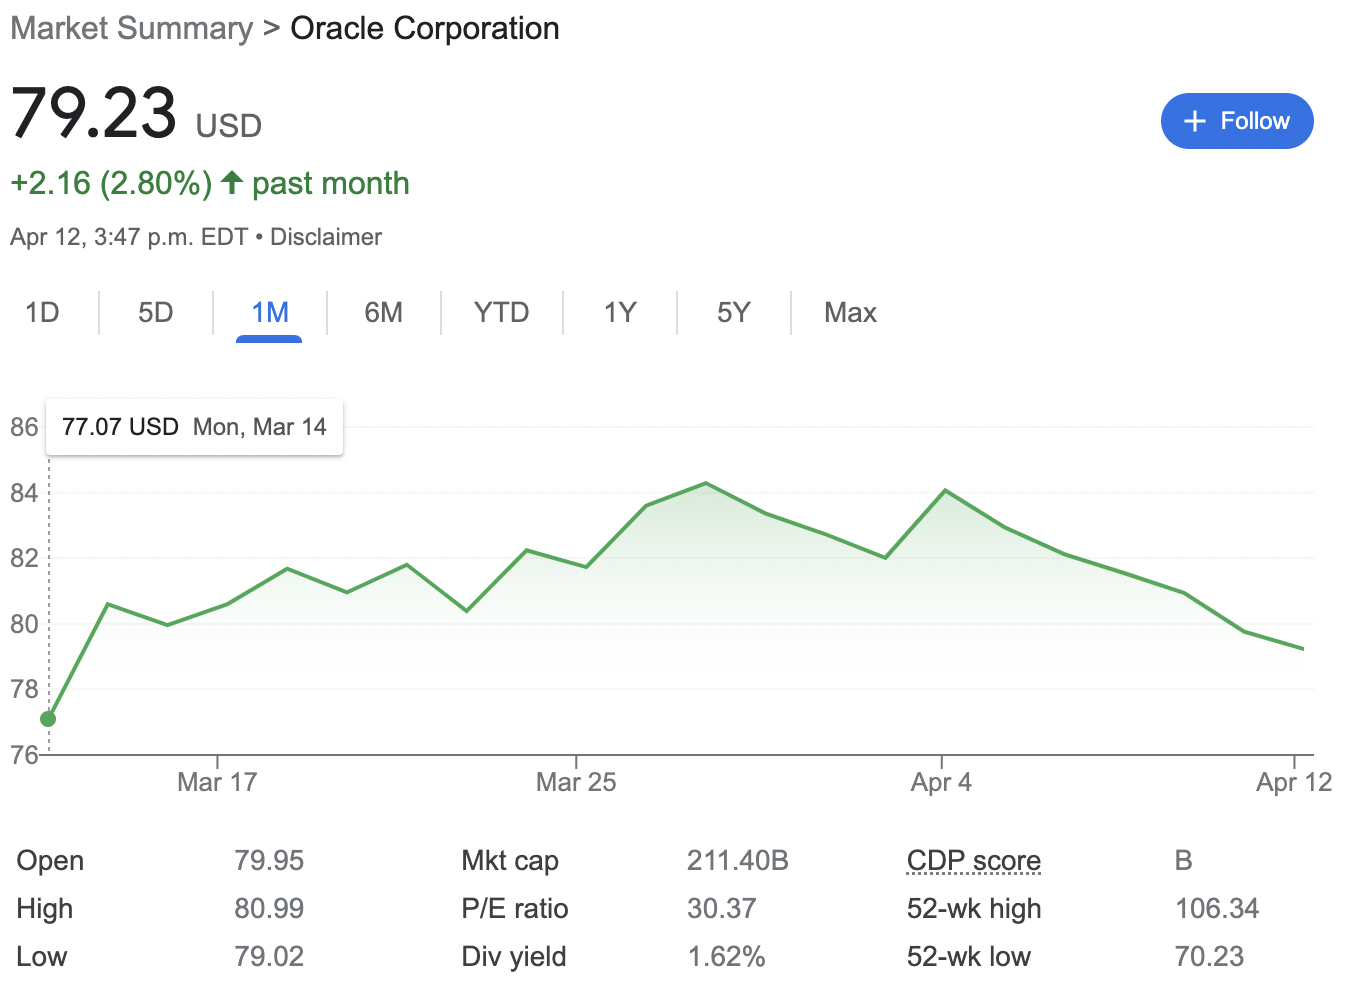The image size is (1370, 994).
Task: Open the Disclaimer link
Action: click(326, 237)
